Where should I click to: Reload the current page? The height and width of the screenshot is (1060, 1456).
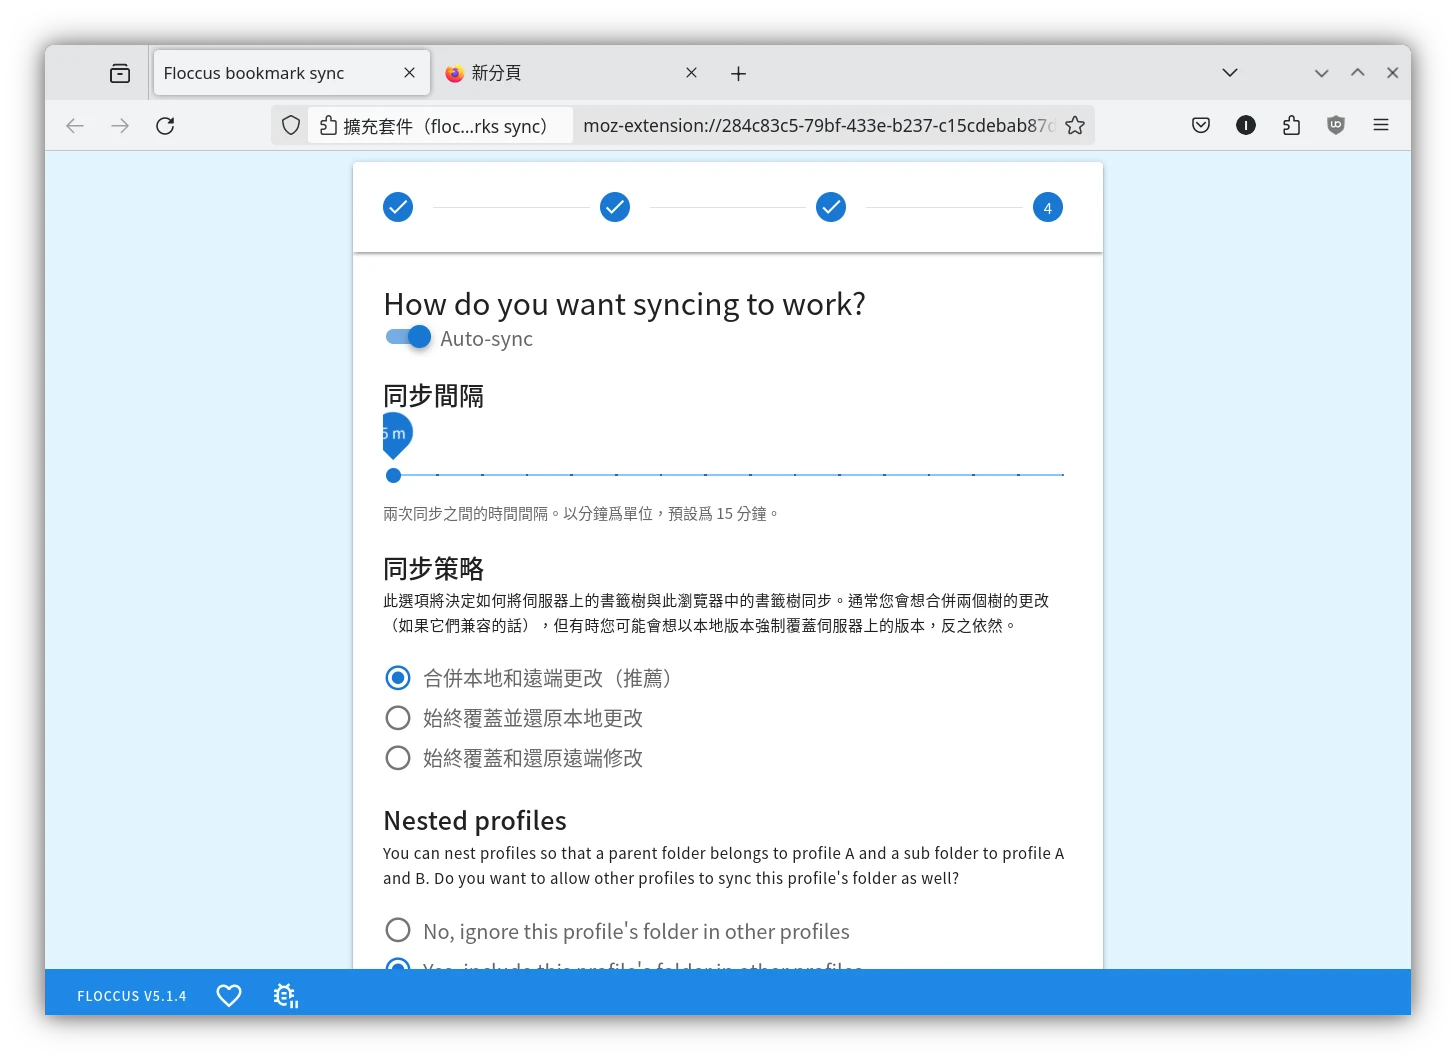pyautogui.click(x=165, y=125)
